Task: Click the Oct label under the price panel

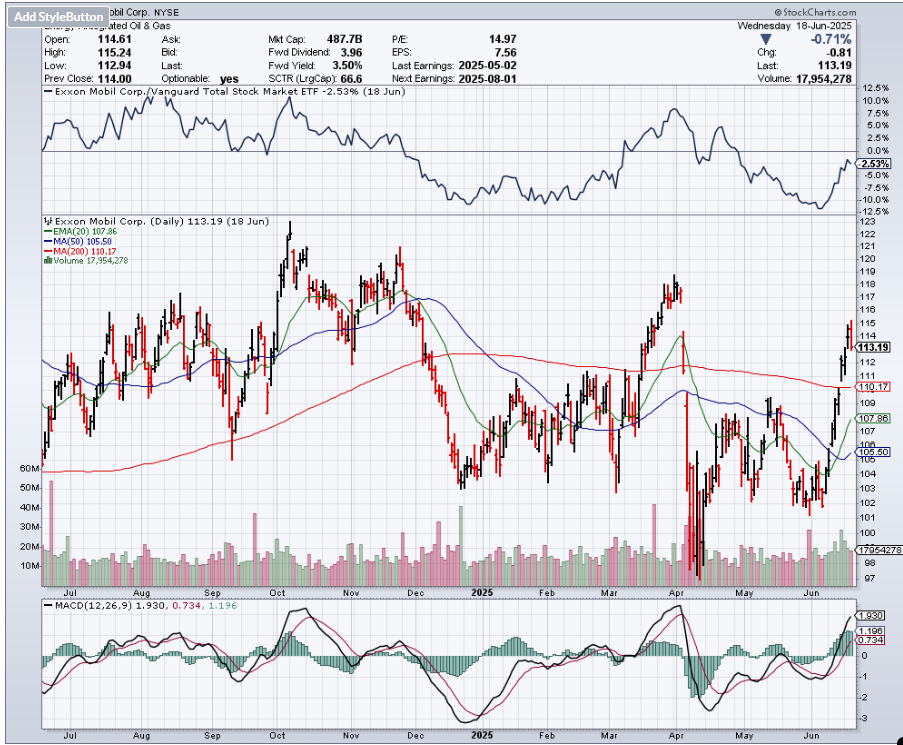Action: 278,593
